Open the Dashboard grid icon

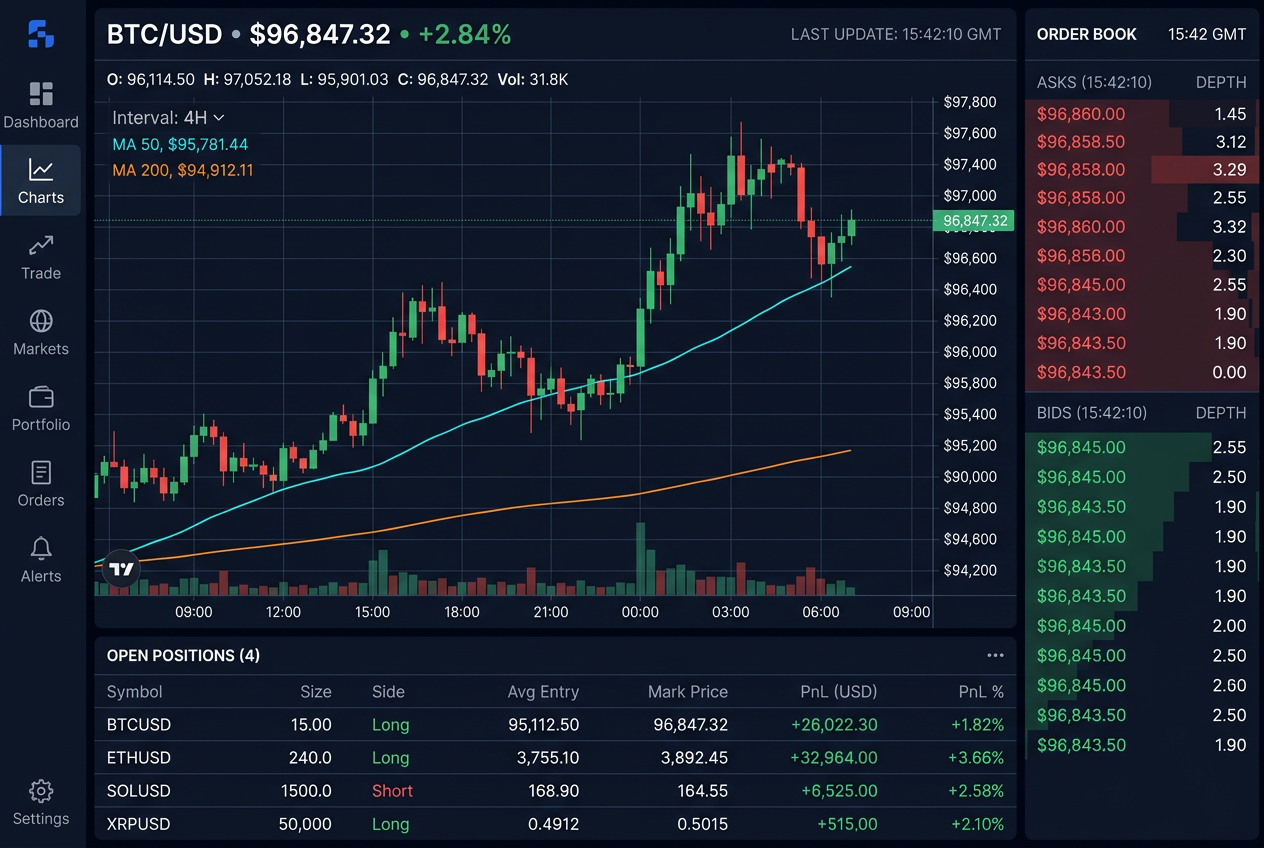[41, 94]
